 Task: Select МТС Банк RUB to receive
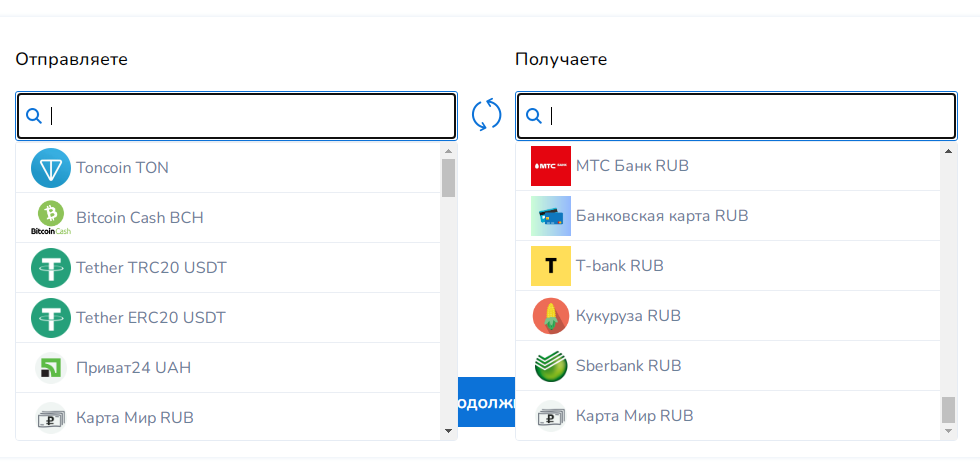pos(728,167)
